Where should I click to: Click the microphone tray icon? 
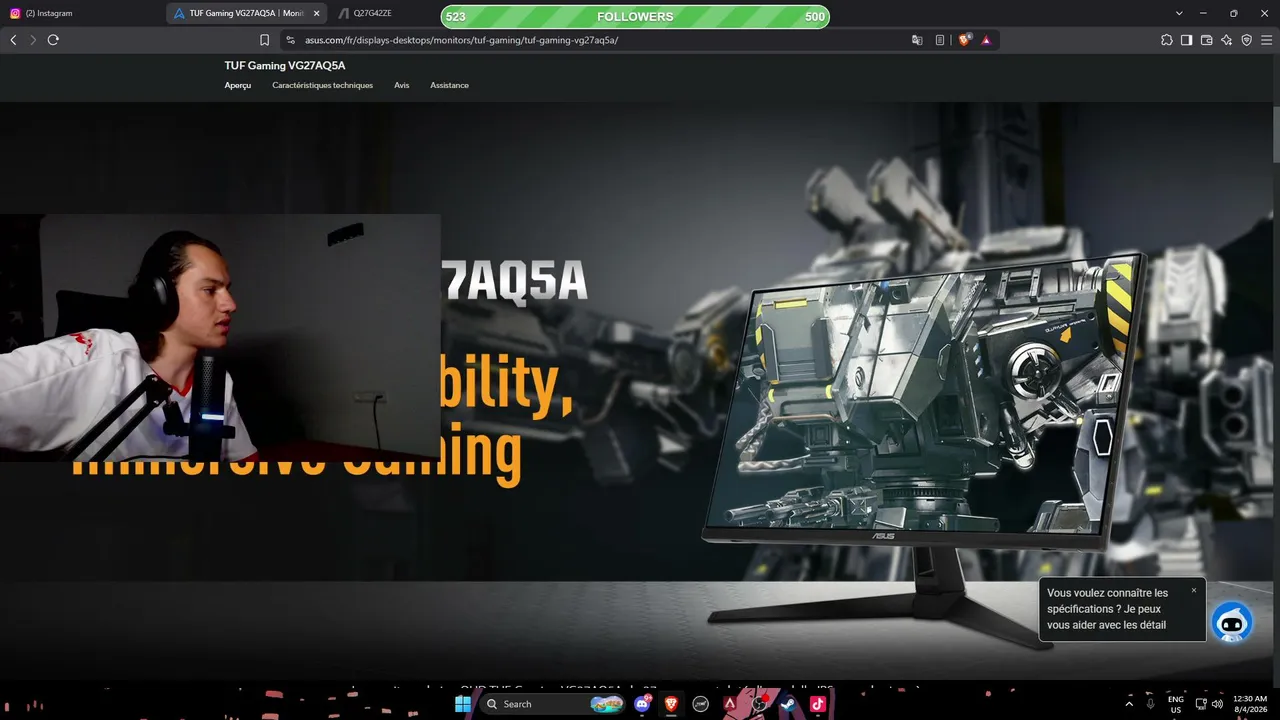point(1151,704)
